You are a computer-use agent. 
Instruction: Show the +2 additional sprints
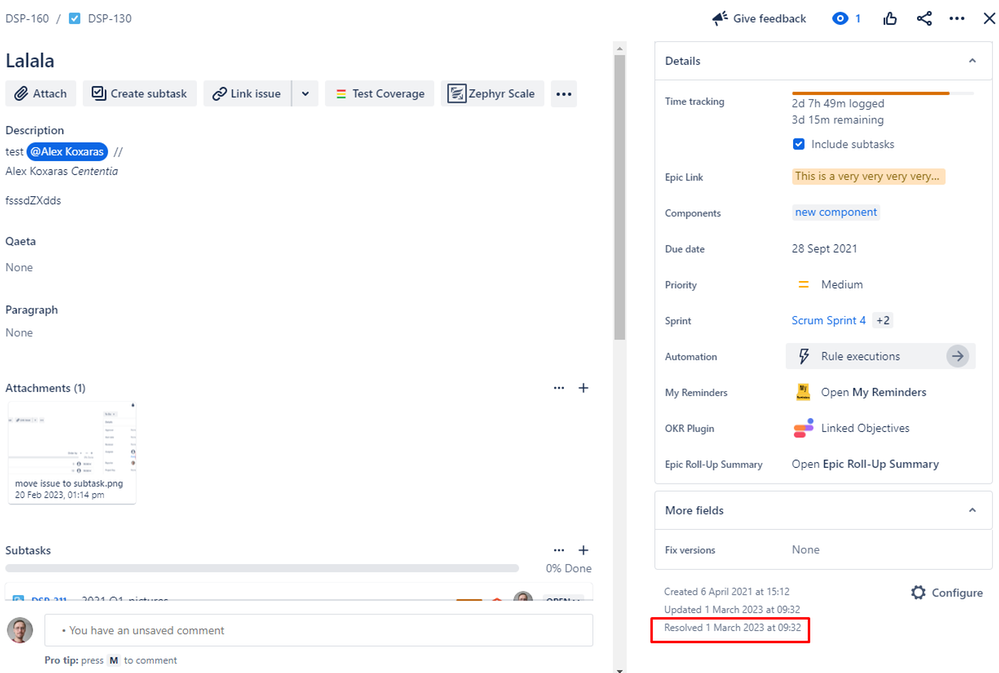pyautogui.click(x=882, y=321)
